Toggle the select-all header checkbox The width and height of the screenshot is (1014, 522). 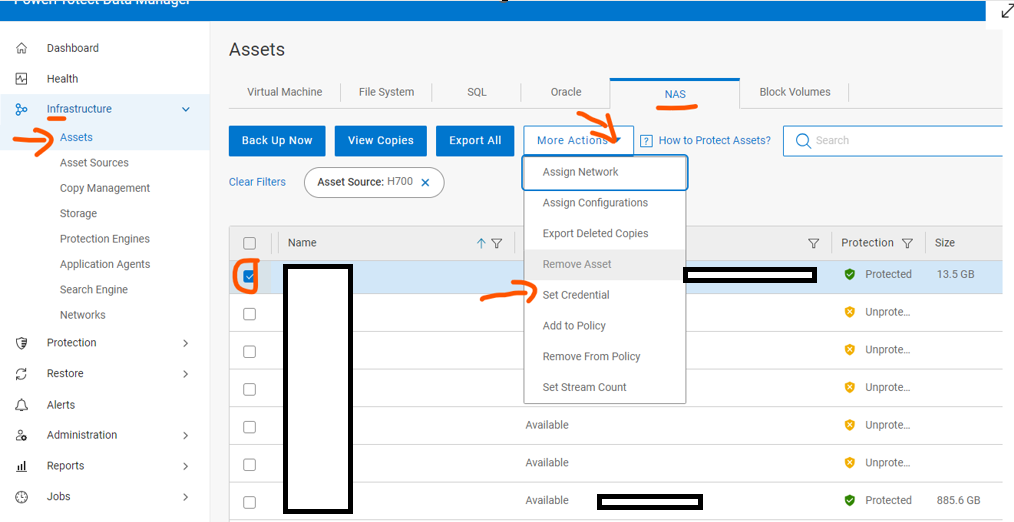[x=250, y=243]
